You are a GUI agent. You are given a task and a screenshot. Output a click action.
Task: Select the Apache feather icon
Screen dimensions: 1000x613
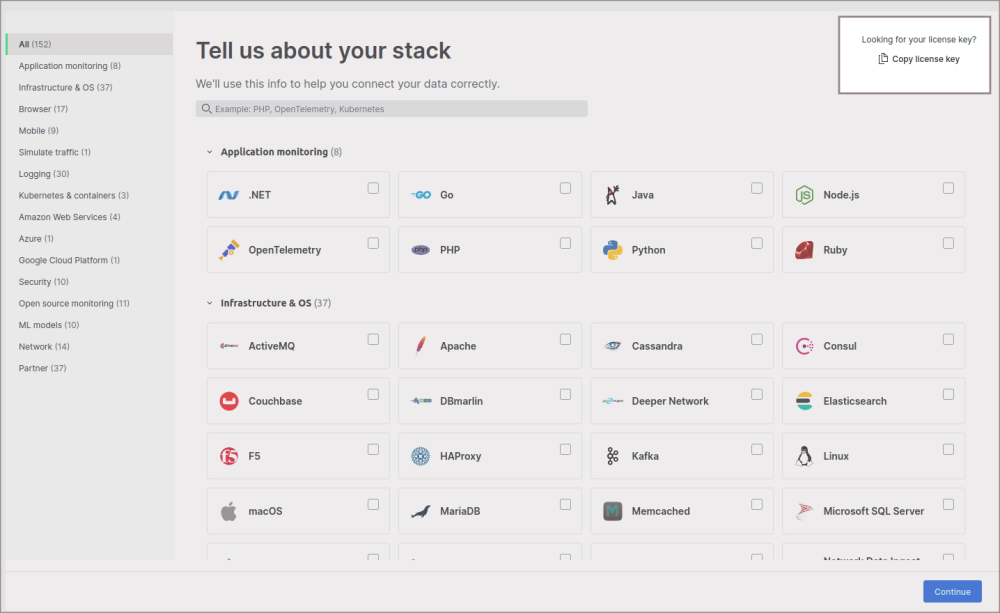click(421, 345)
